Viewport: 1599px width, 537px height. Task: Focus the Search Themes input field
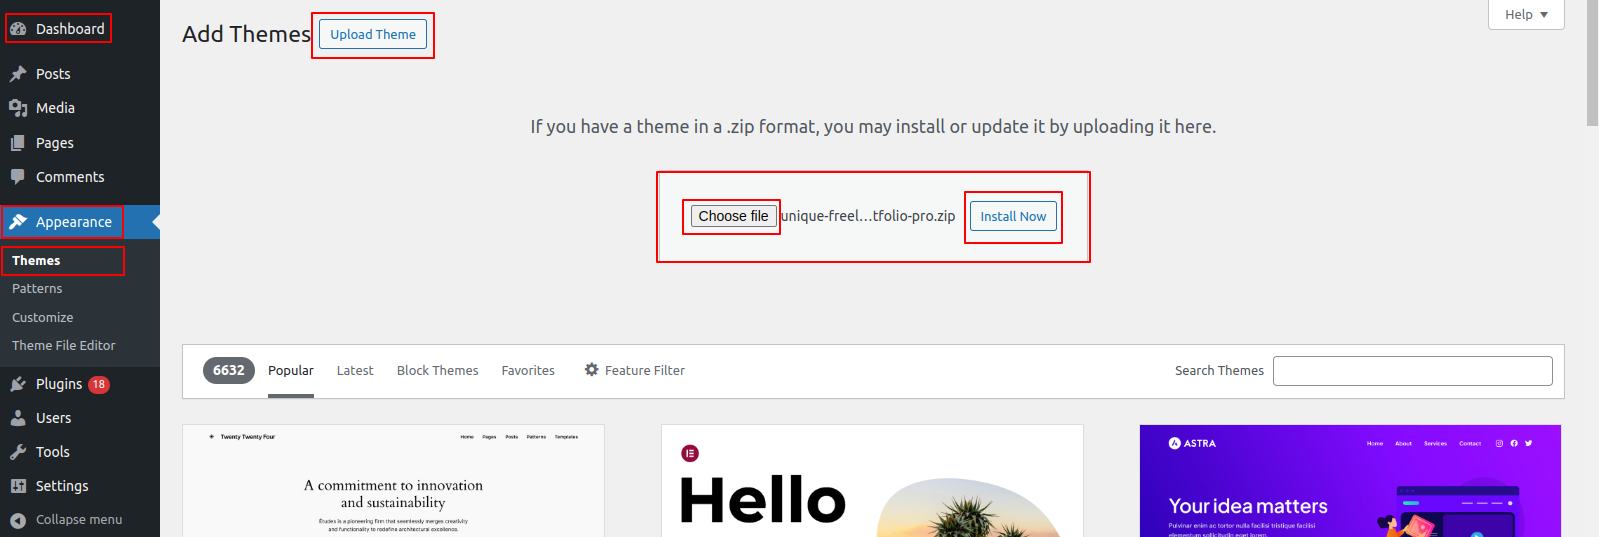pyautogui.click(x=1412, y=371)
